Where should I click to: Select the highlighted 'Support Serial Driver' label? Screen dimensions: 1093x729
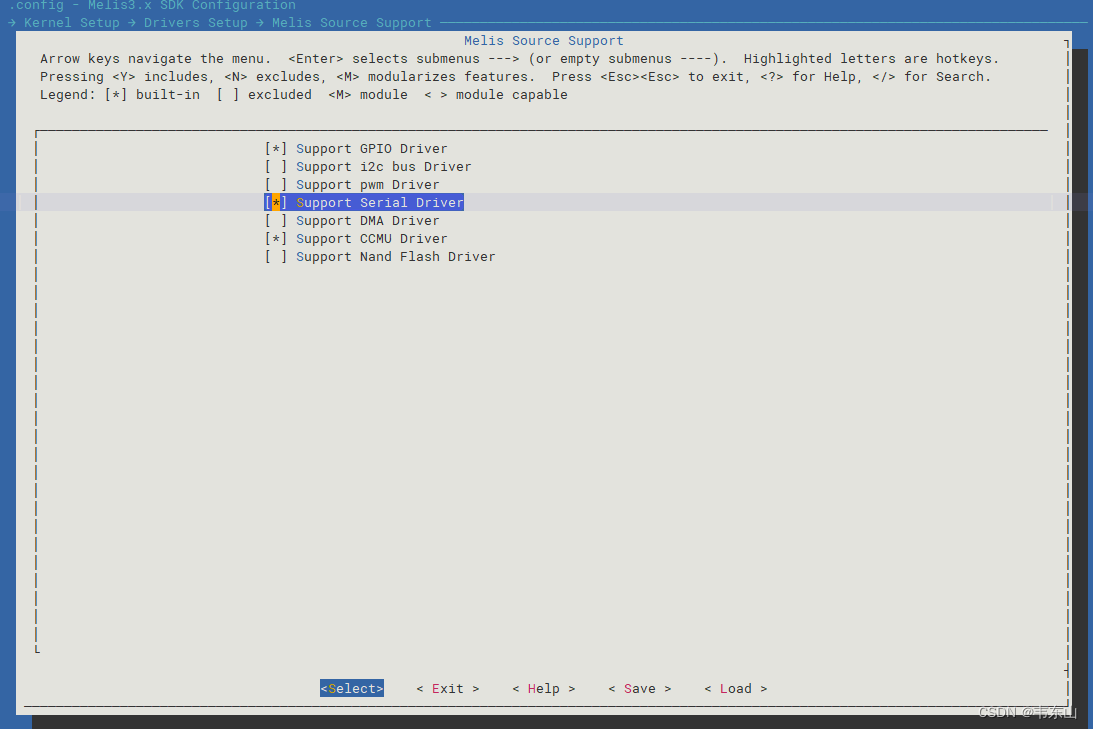380,203
